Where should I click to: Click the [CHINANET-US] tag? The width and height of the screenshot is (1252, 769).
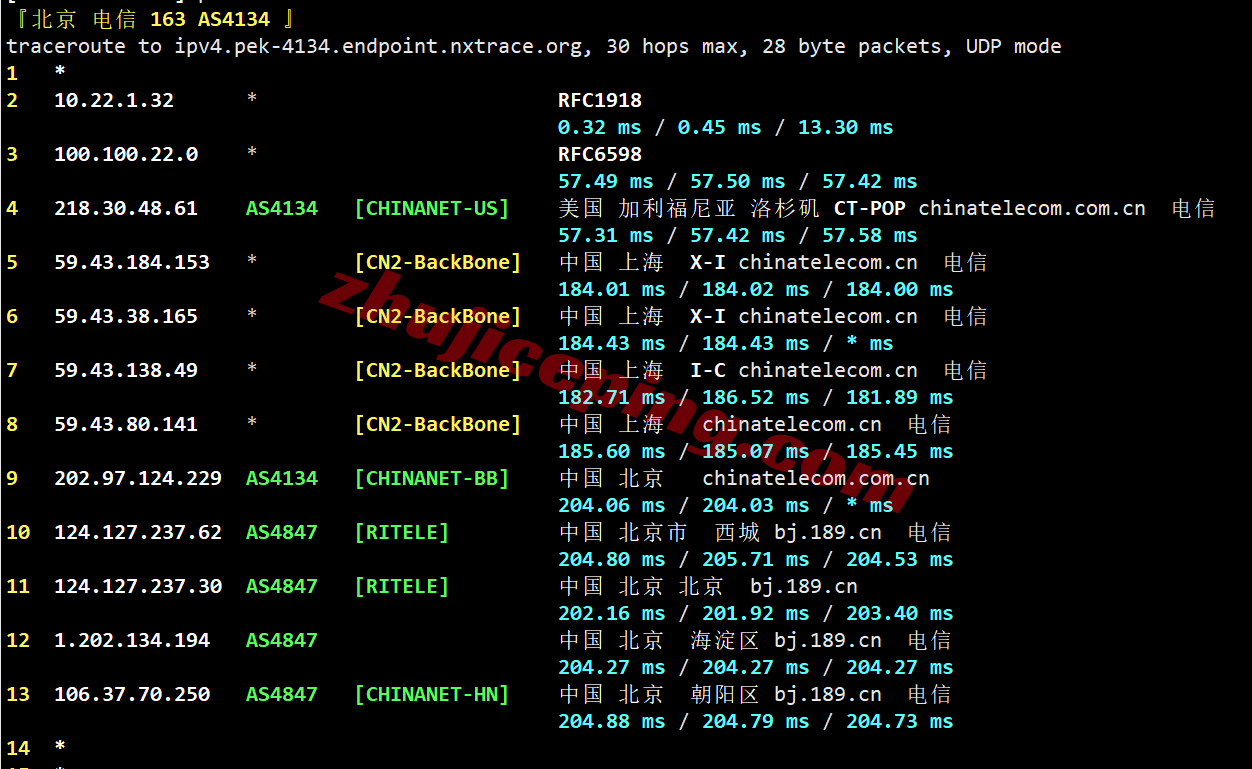(x=432, y=208)
